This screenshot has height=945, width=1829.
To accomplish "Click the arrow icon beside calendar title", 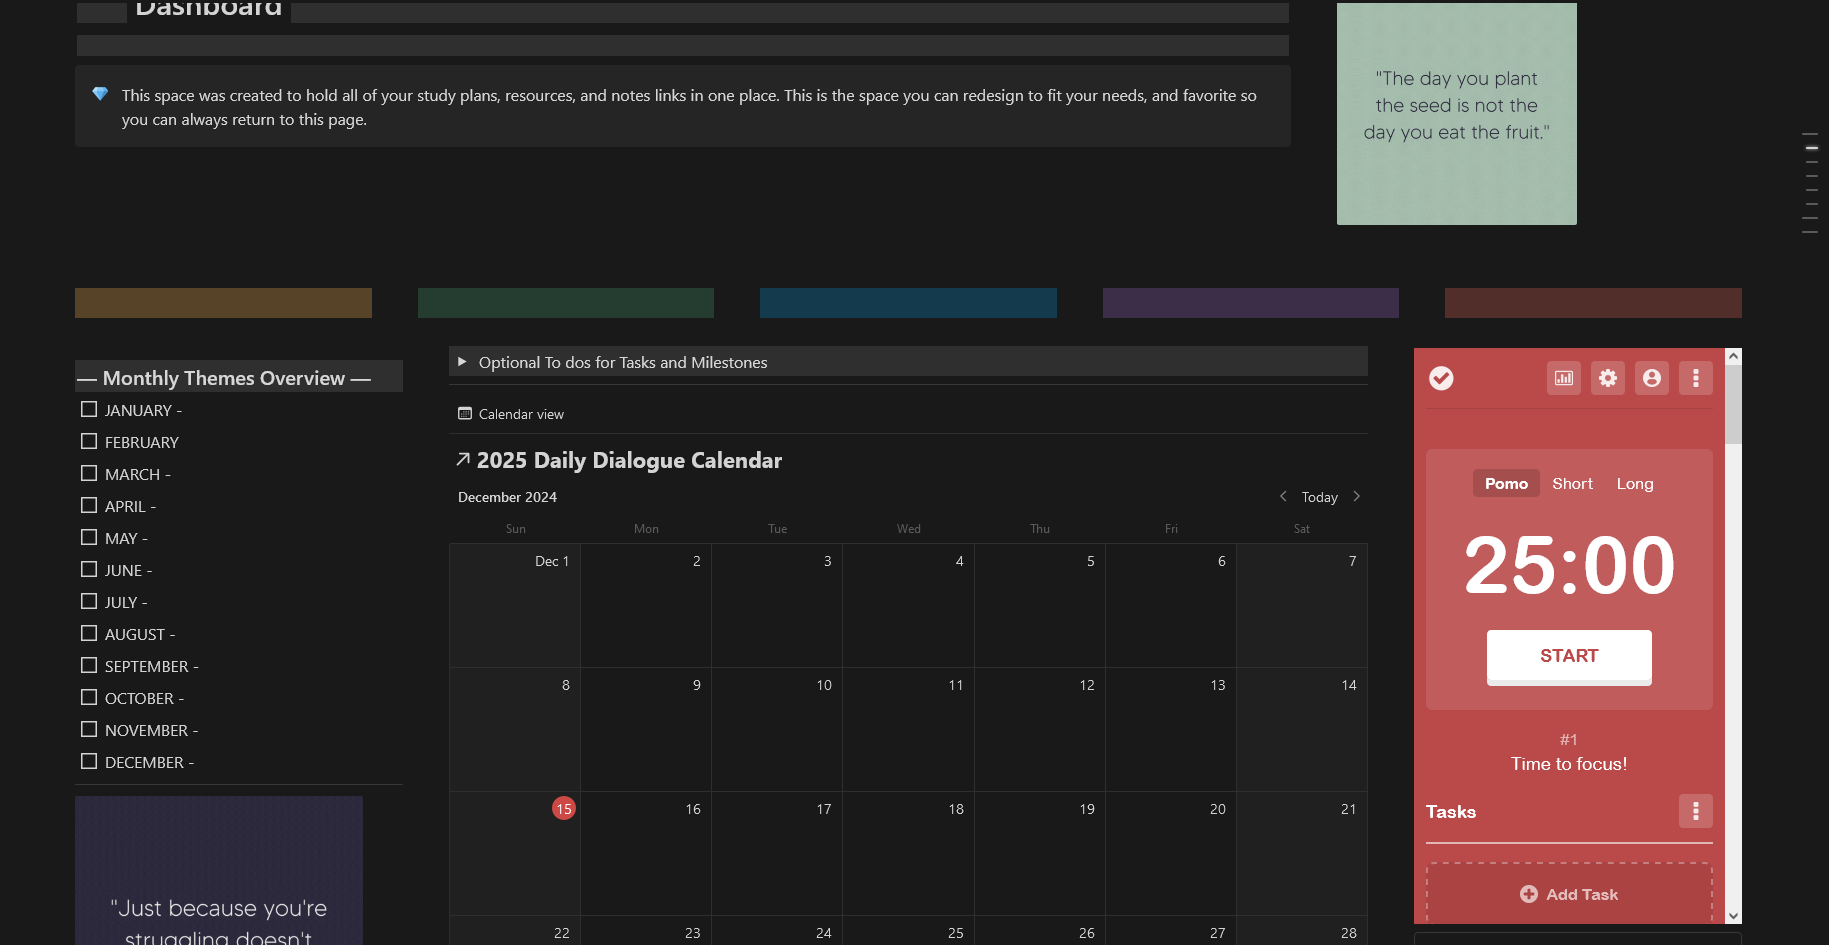I will pyautogui.click(x=463, y=460).
